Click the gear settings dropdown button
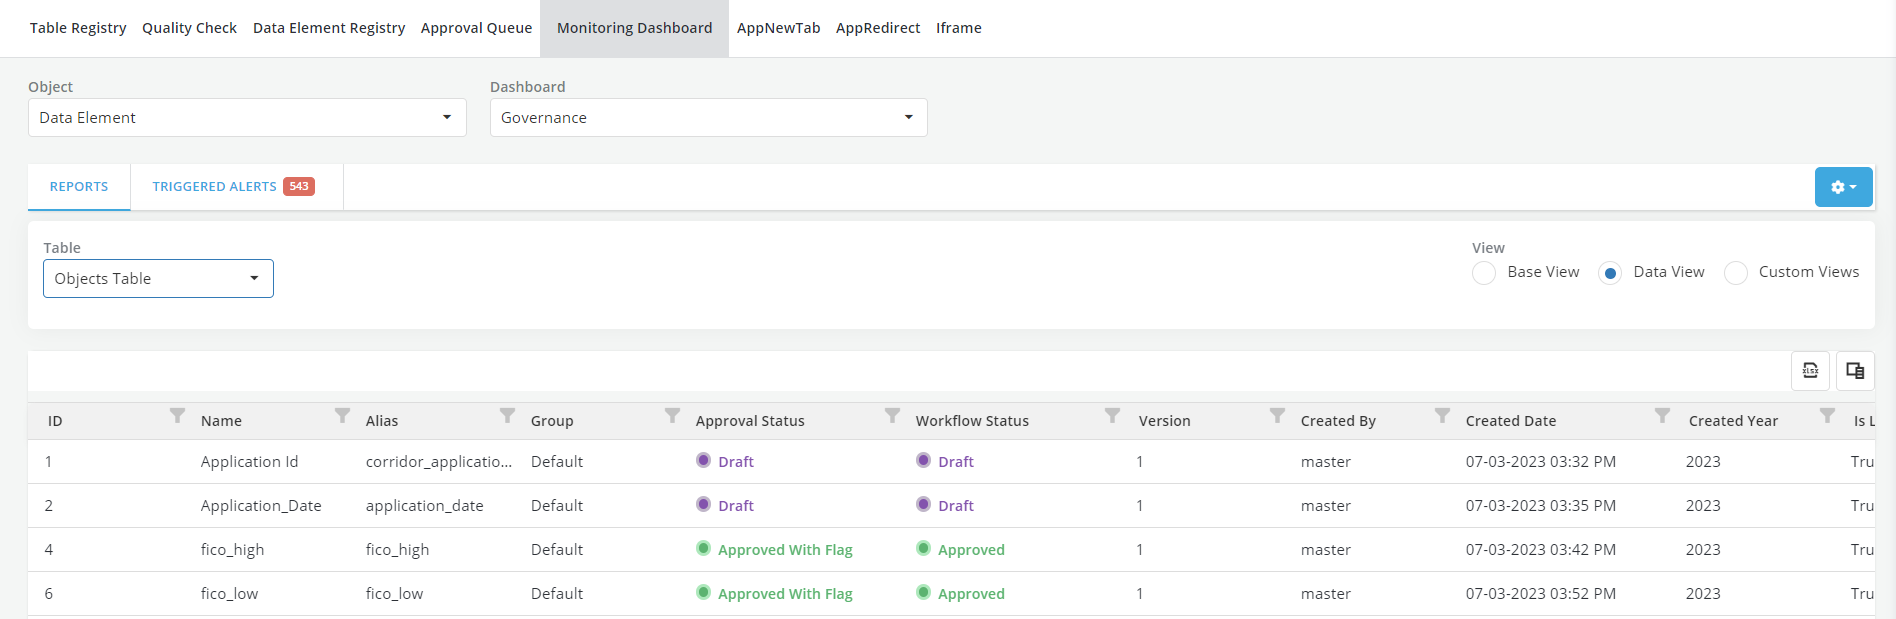 coord(1843,187)
